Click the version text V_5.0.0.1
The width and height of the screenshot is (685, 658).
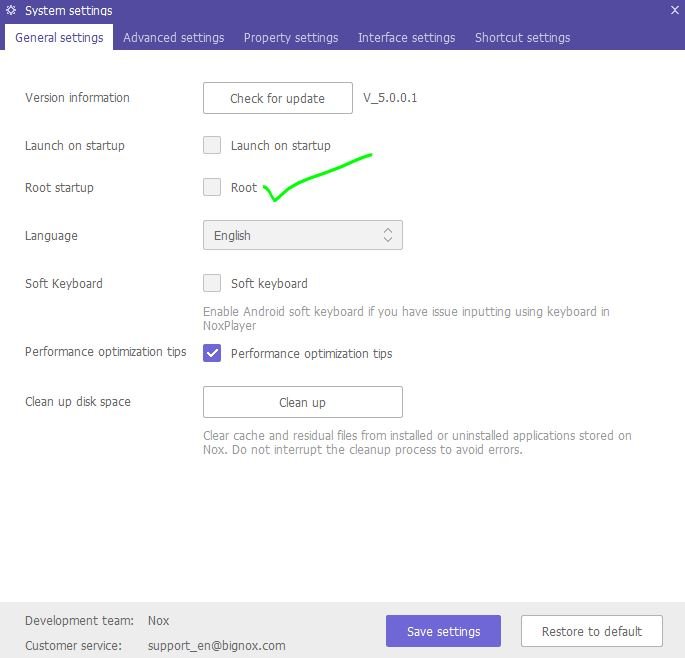[x=390, y=97]
